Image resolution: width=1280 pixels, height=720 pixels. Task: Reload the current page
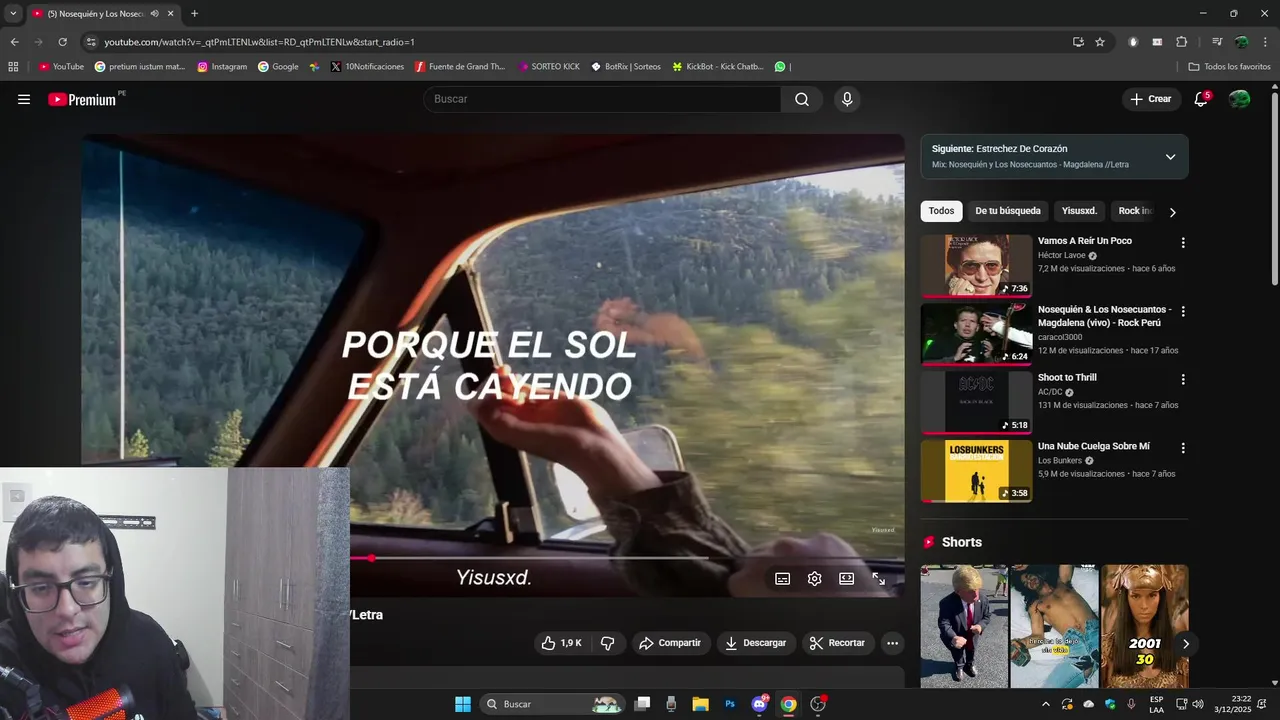click(62, 42)
